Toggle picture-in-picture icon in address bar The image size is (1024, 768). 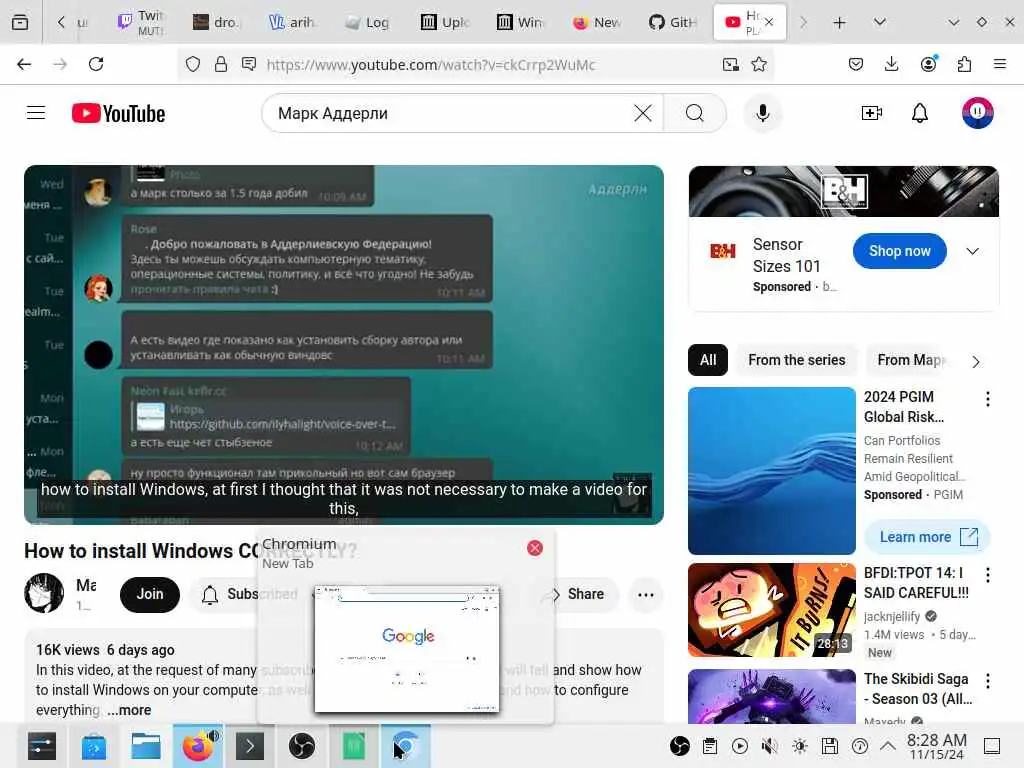pos(730,64)
